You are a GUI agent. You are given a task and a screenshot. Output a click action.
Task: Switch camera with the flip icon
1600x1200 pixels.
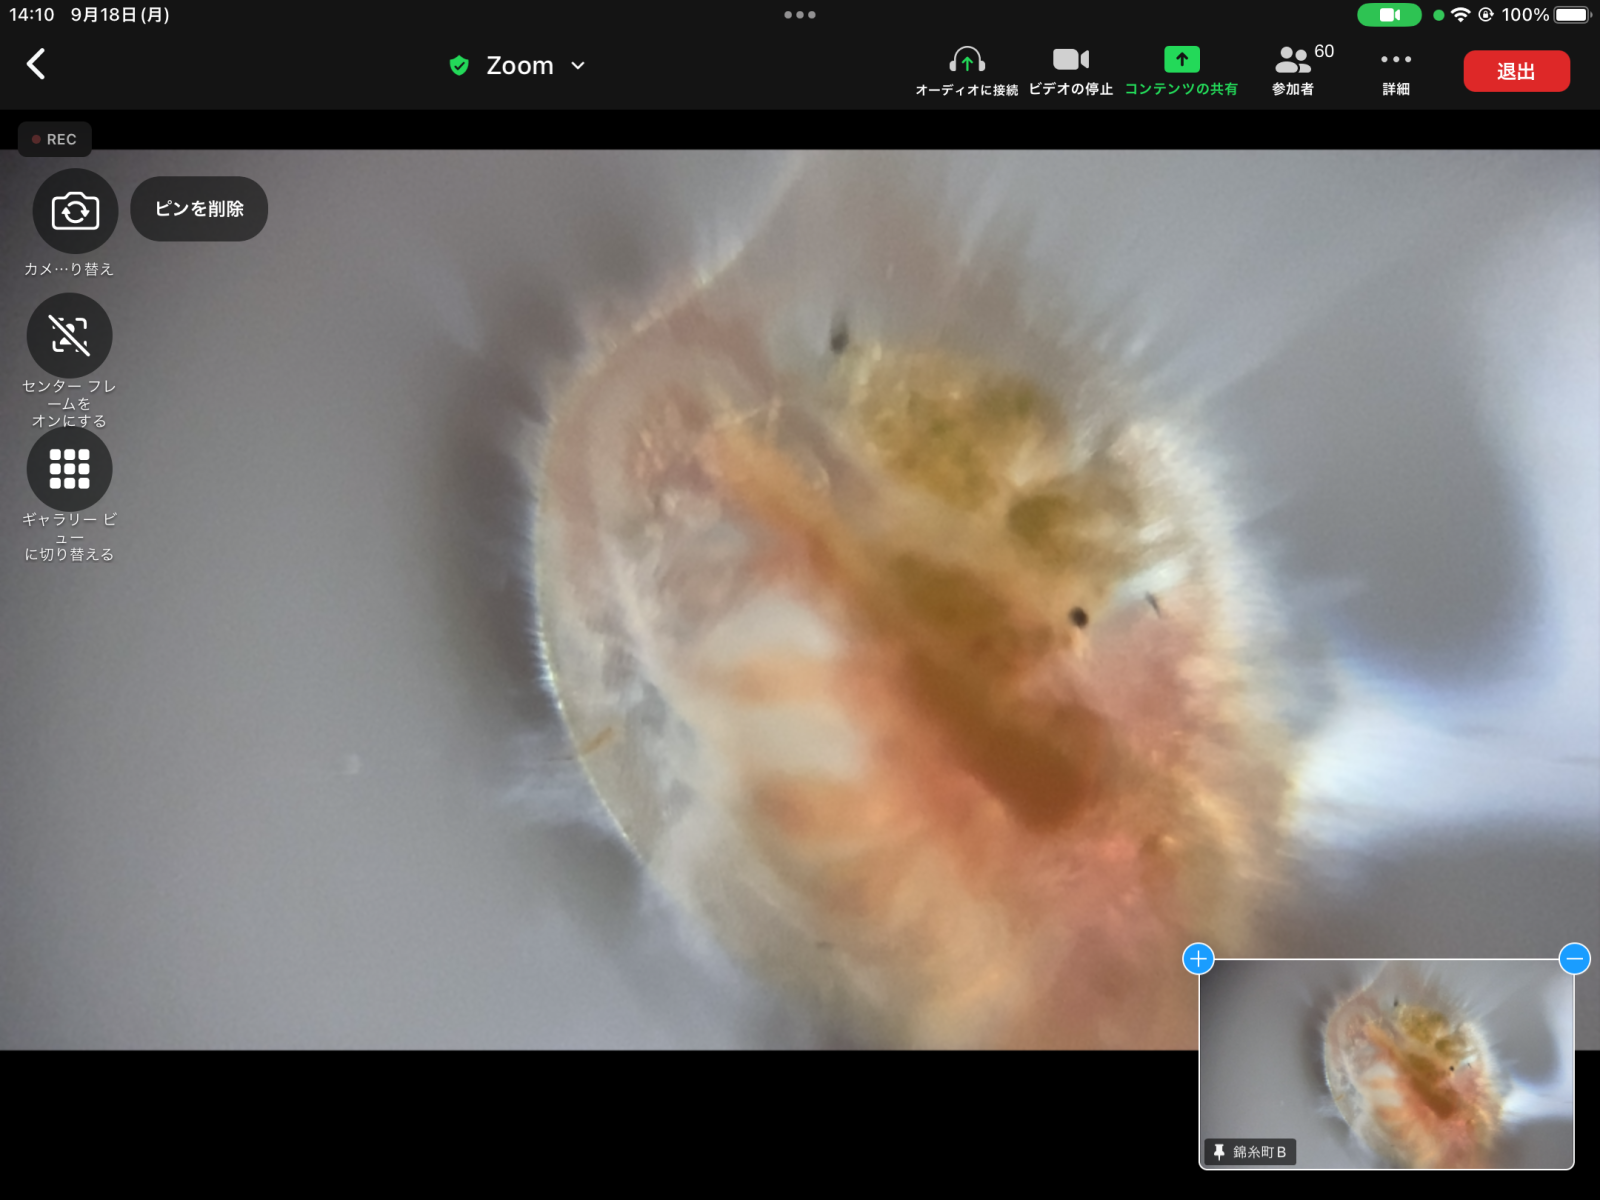click(x=75, y=211)
